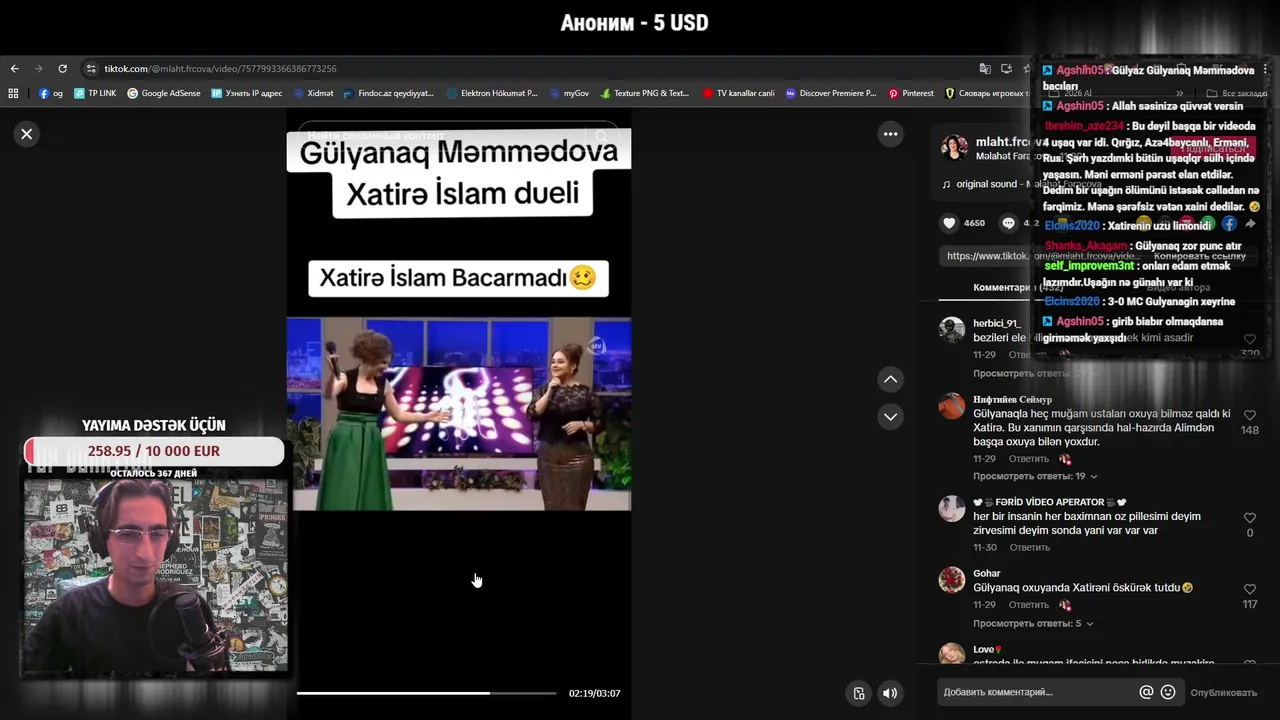The width and height of the screenshot is (1280, 720).
Task: Like Gohar's comment
Action: 1250,590
